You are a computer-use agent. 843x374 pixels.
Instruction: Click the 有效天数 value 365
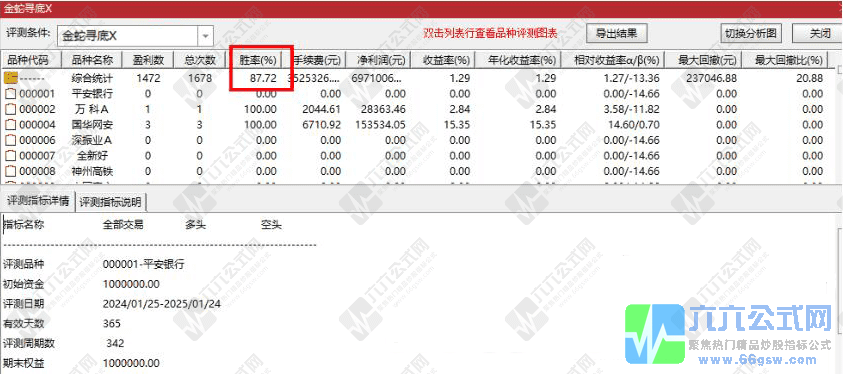(112, 323)
